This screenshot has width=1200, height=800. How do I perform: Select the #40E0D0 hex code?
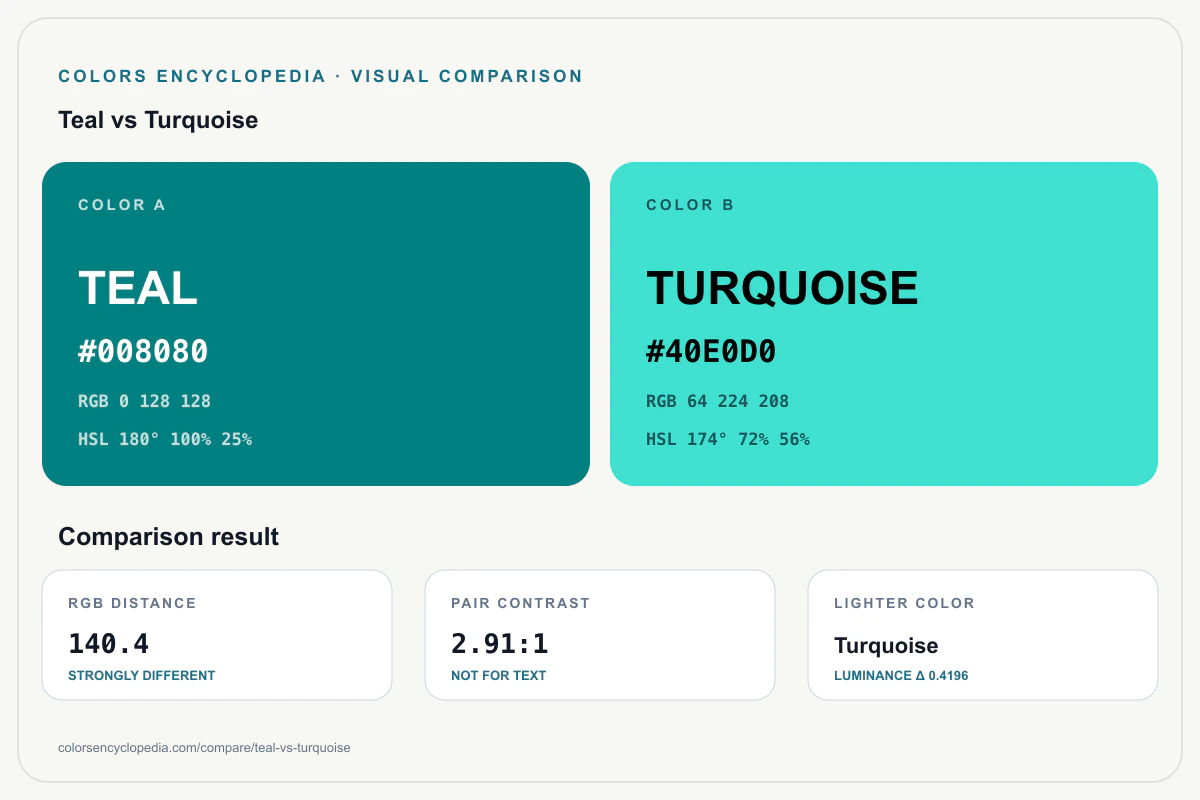[711, 352]
